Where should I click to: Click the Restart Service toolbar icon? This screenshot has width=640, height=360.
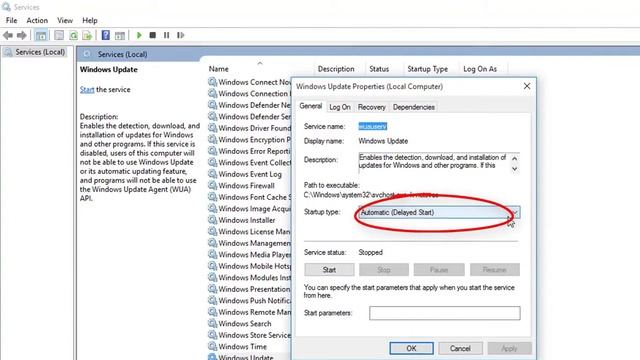coord(180,36)
